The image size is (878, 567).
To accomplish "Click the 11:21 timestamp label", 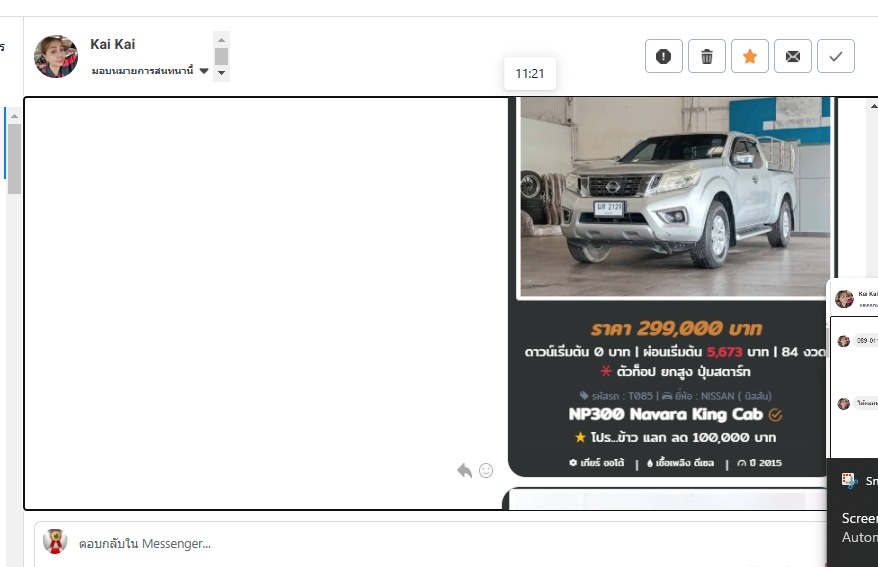I will [x=530, y=73].
